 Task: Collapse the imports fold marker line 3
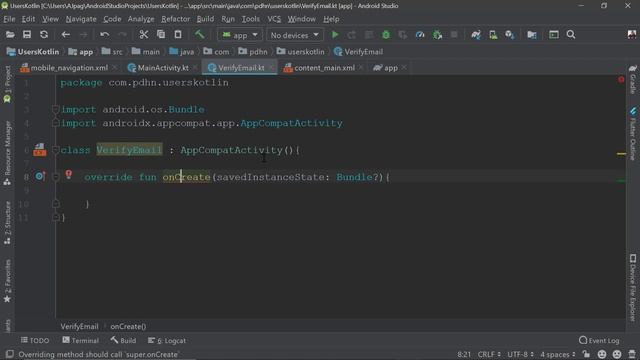click(x=56, y=109)
